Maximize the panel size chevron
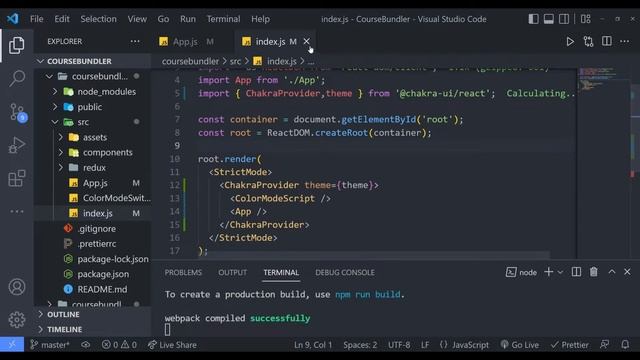 (x=612, y=272)
